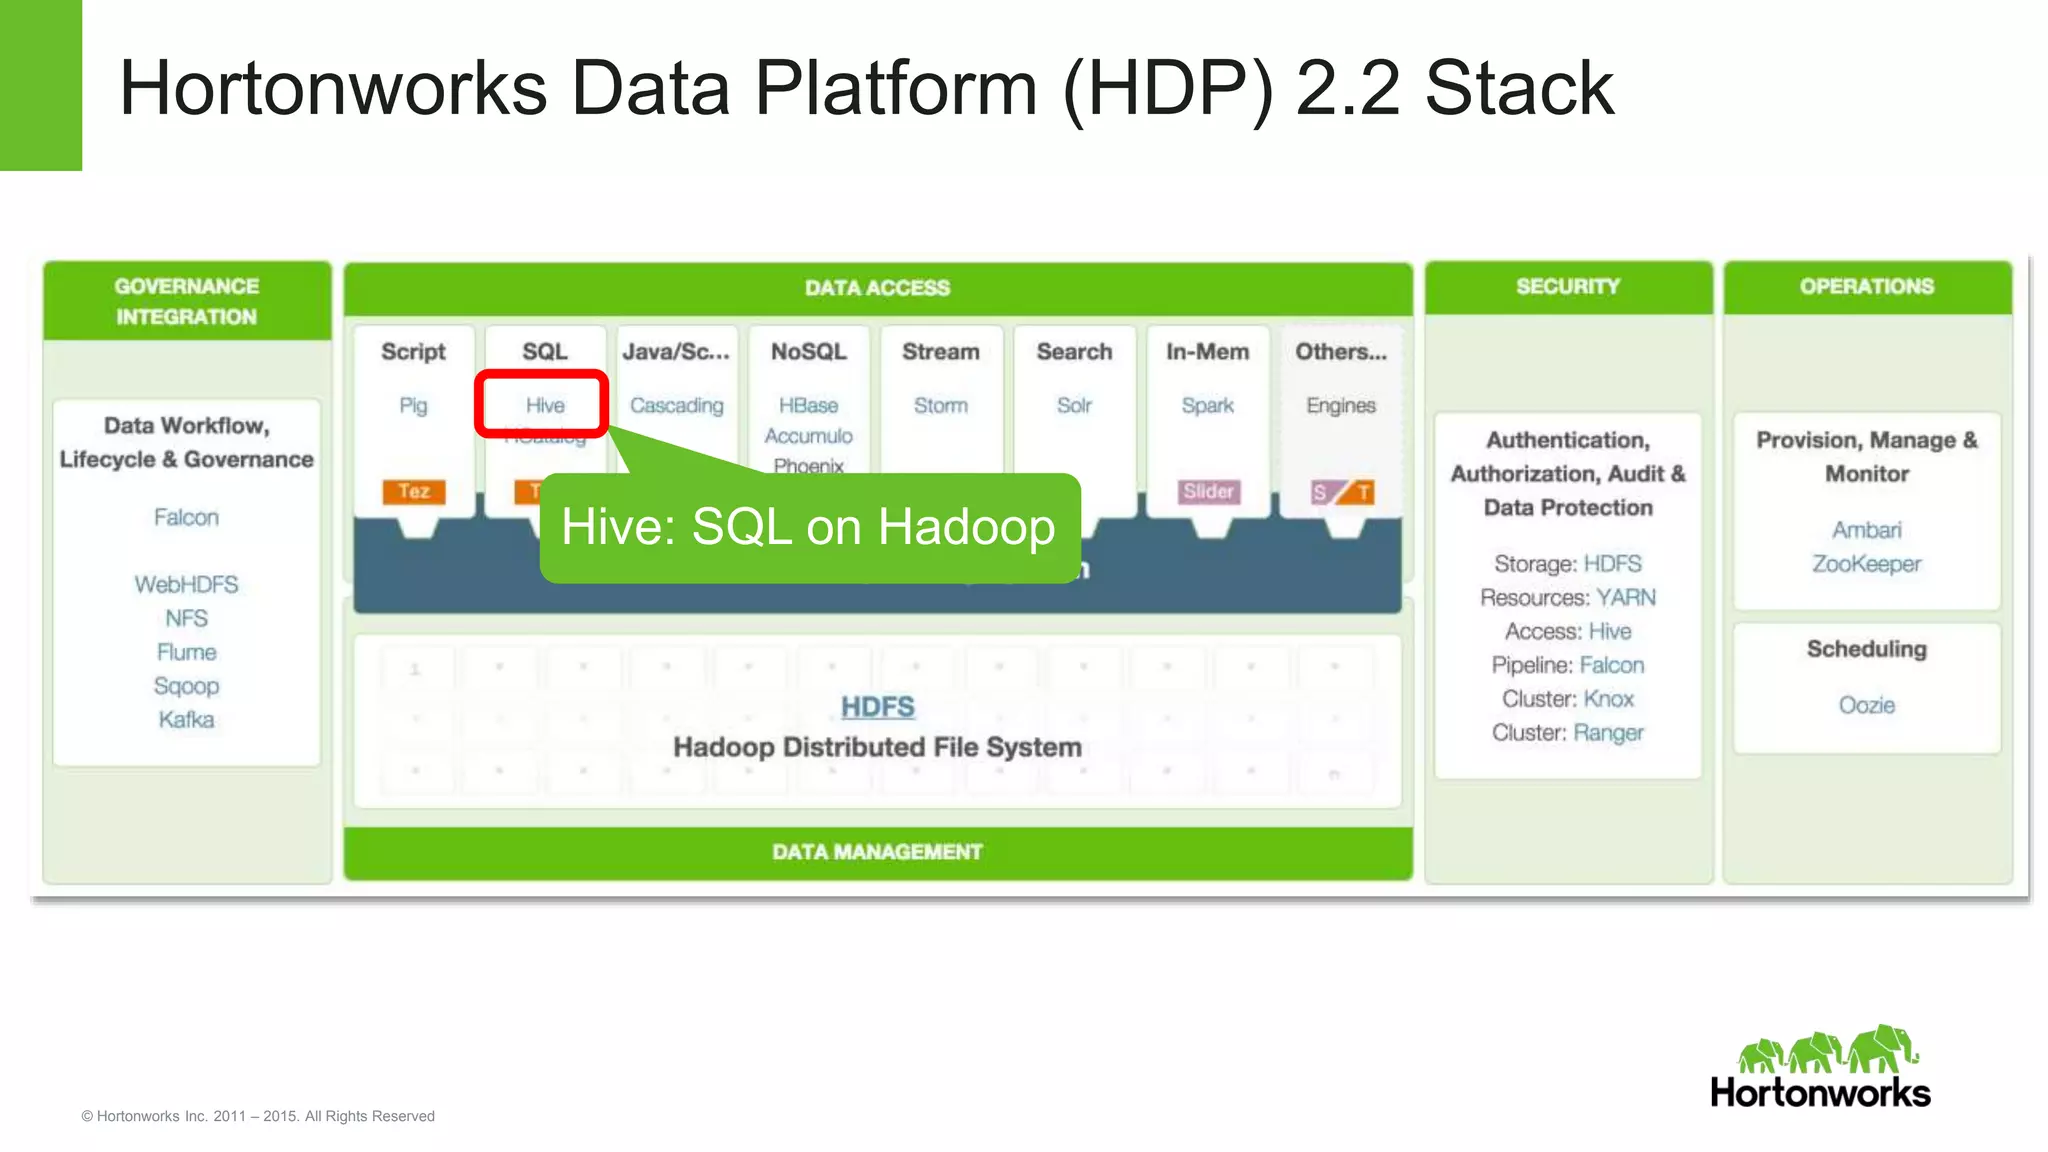
Task: Click the Hortonworks copyright notice
Action: click(258, 1116)
